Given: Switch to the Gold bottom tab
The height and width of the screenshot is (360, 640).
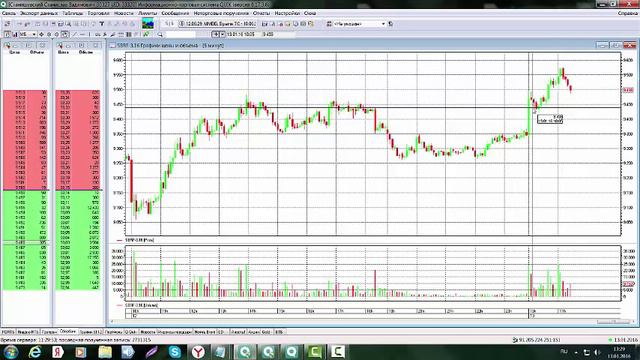Looking at the screenshot, I should pyautogui.click(x=266, y=332).
